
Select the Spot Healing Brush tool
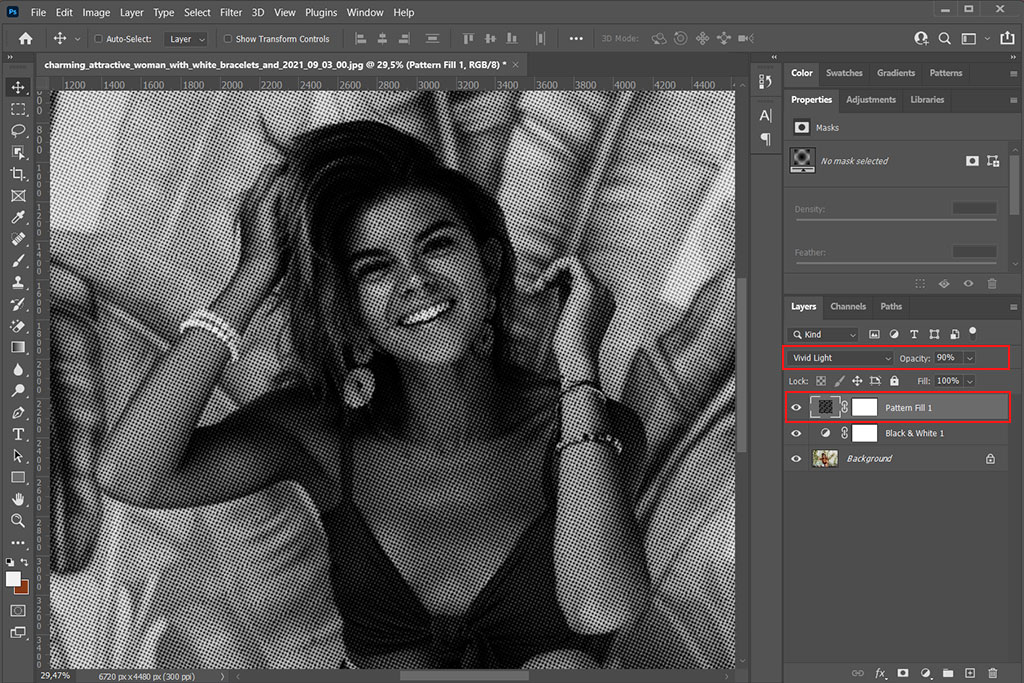(18, 238)
